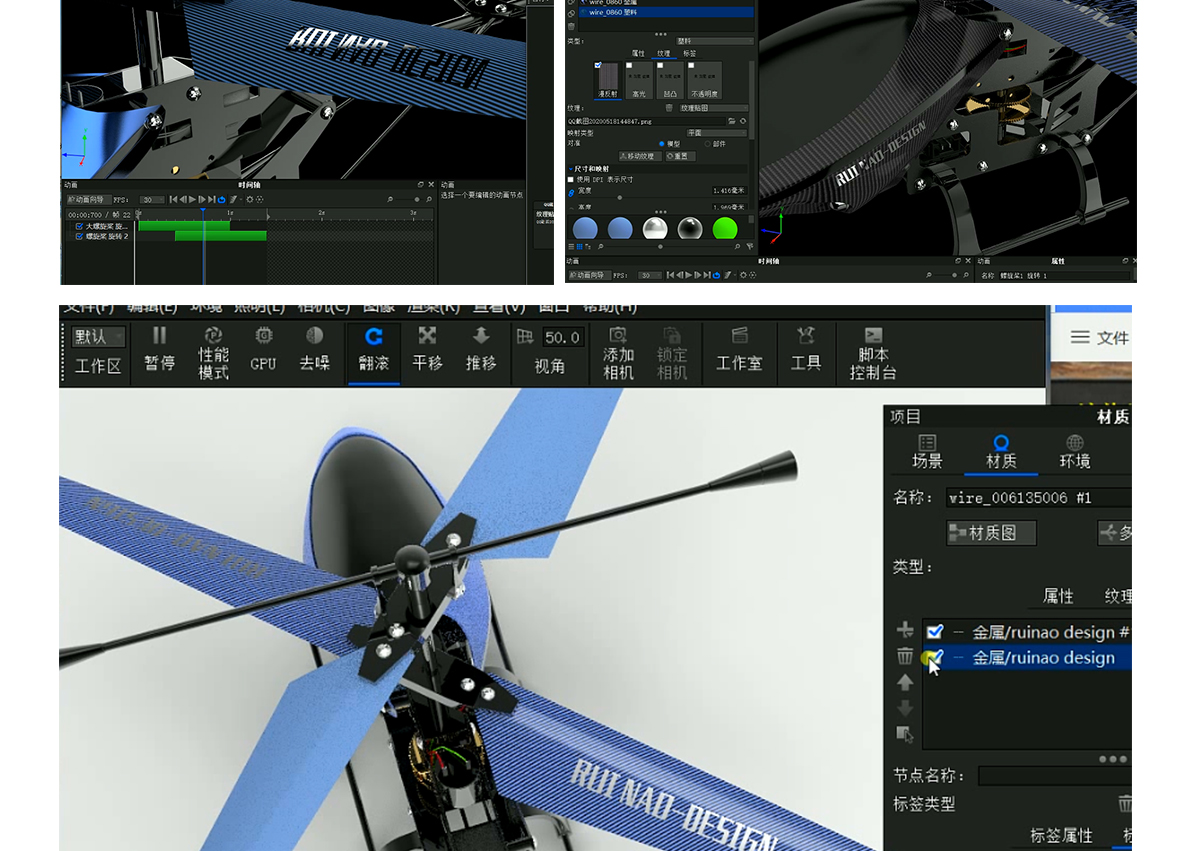Image resolution: width=1200 pixels, height=851 pixels.
Task: Open the 纹理 tab beside 属性 and 标签
Action: tap(664, 53)
